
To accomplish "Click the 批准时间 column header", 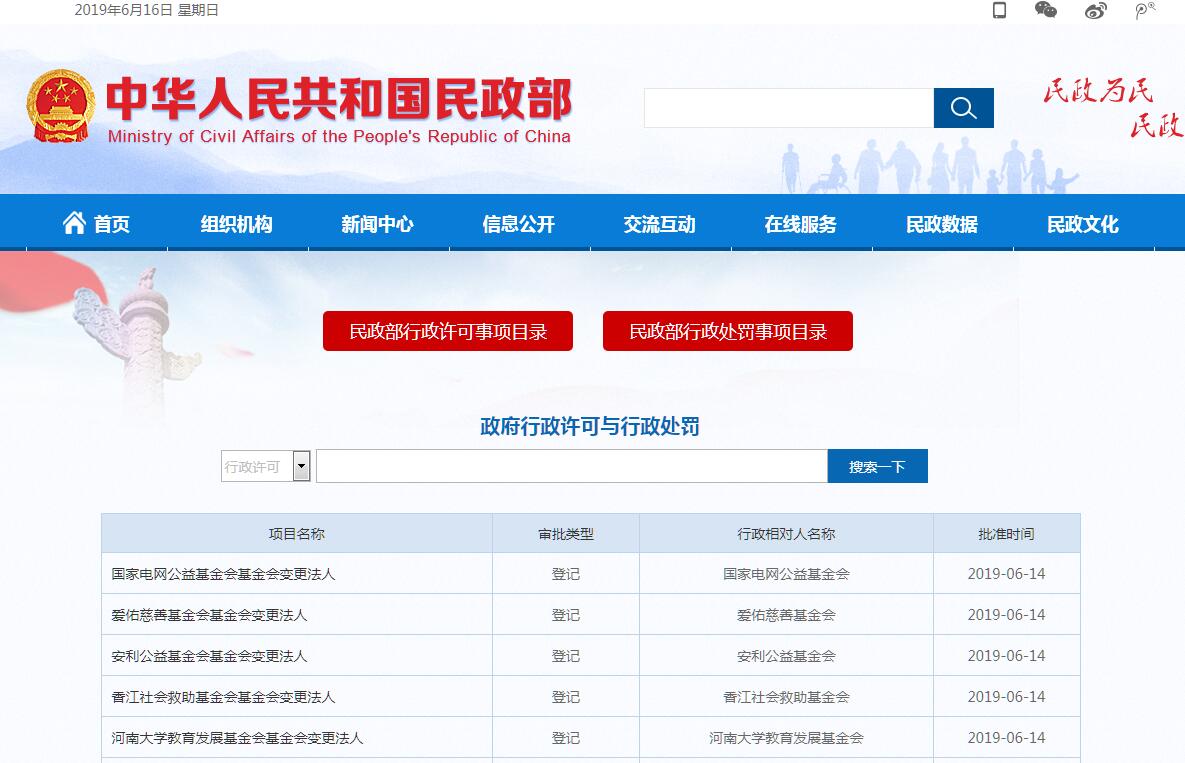I will (x=1007, y=533).
